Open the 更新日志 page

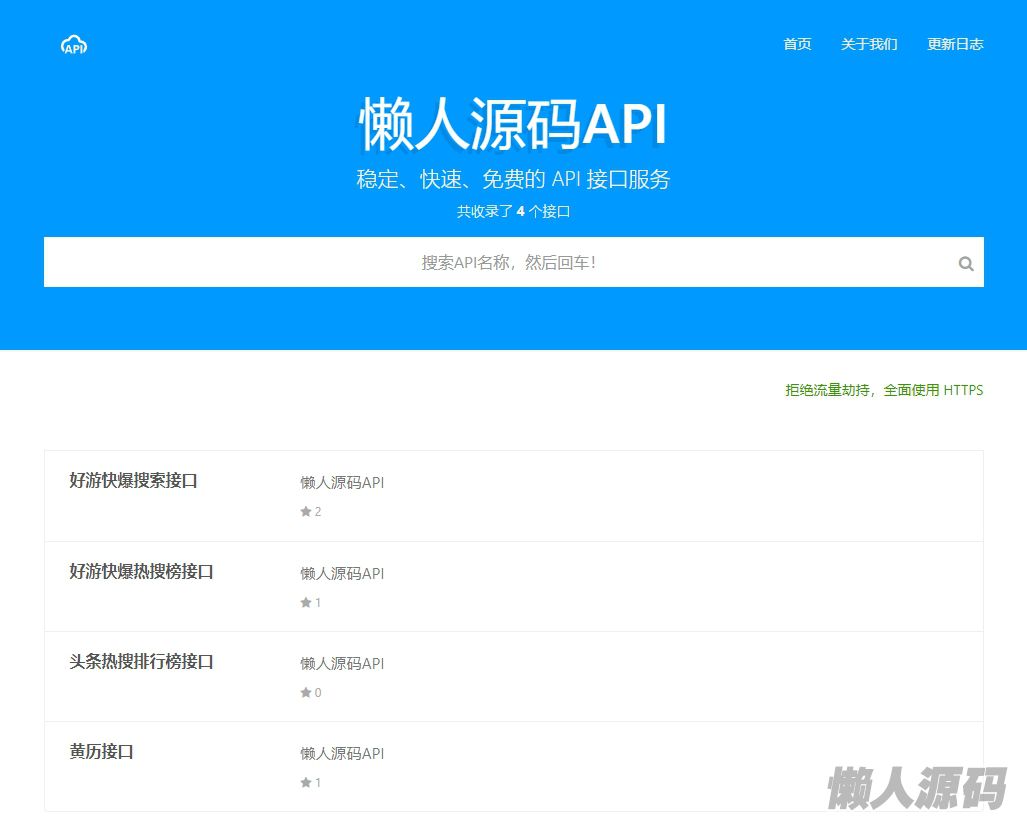(x=955, y=44)
